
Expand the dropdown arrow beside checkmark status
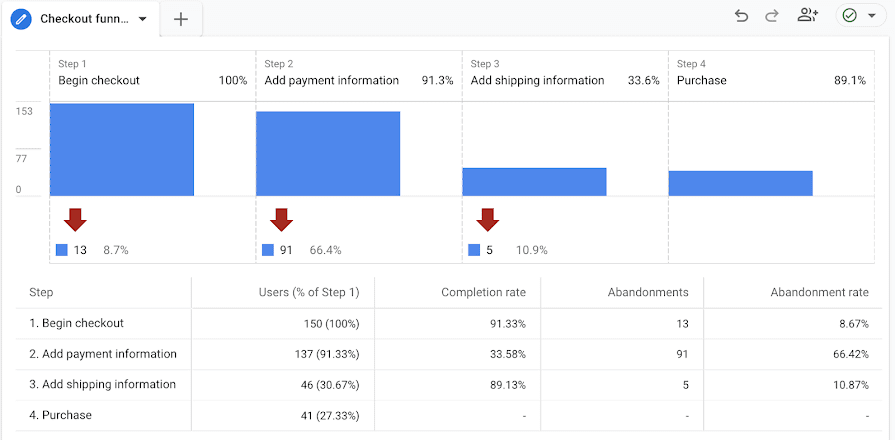pyautogui.click(x=872, y=16)
